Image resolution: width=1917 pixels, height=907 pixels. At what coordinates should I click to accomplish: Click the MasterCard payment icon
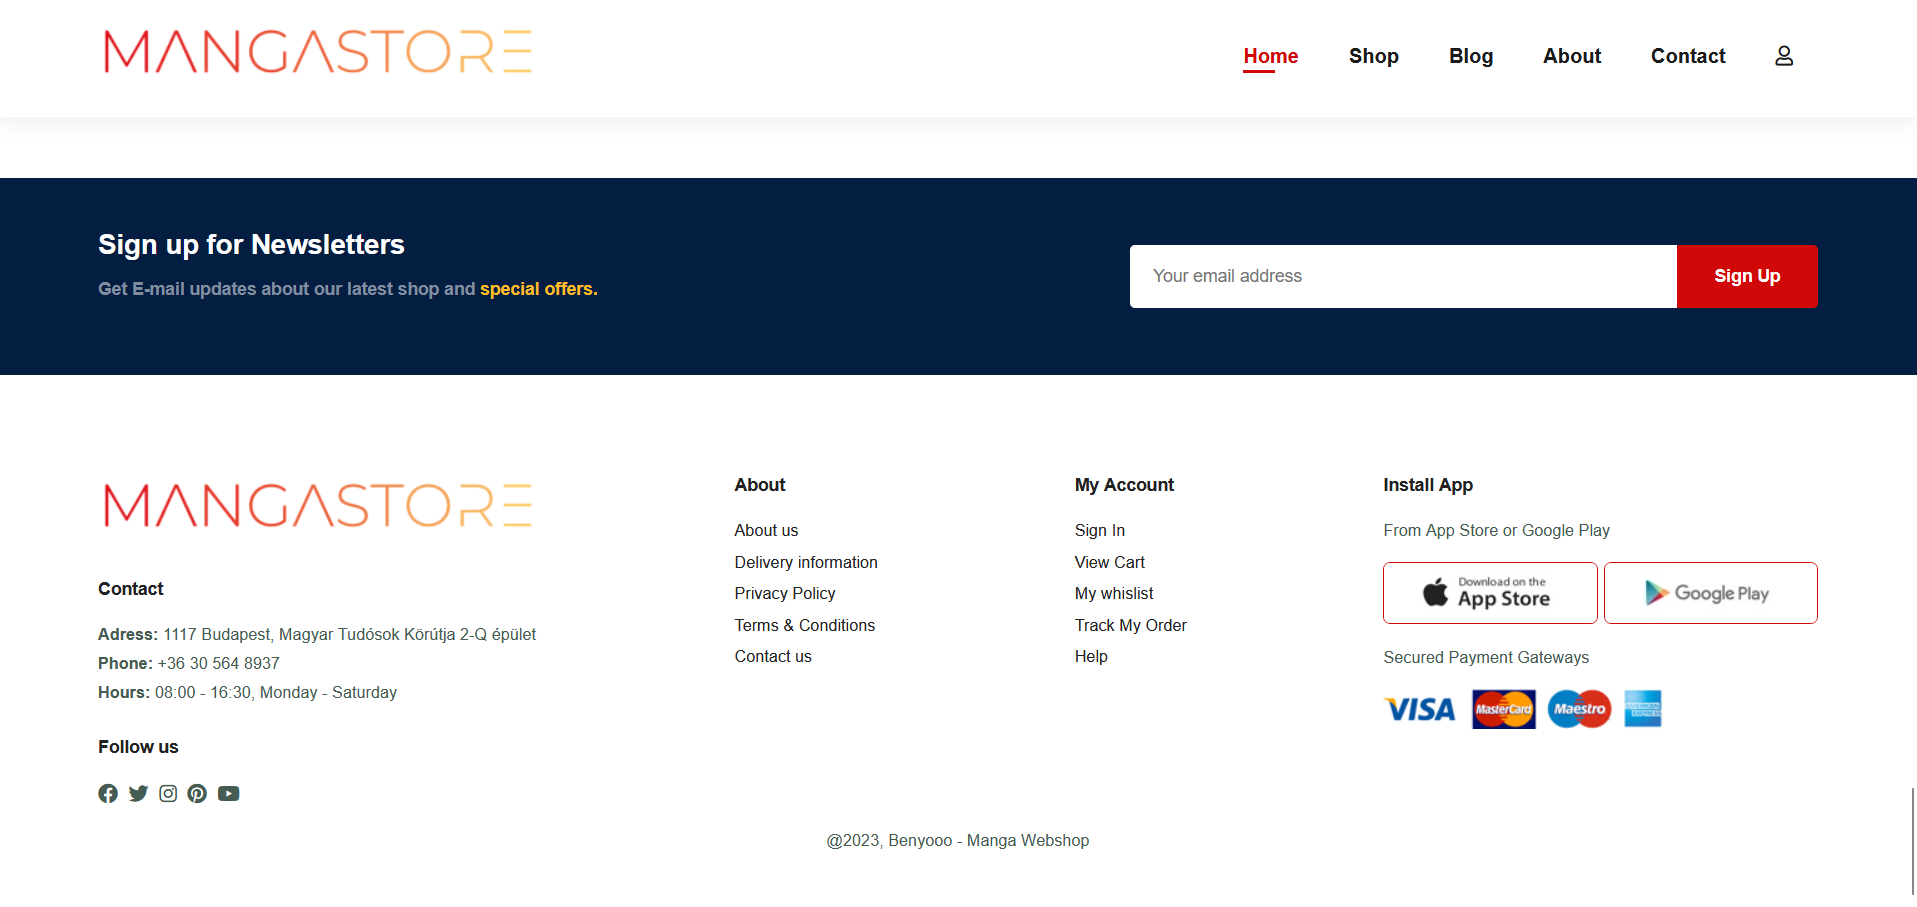coord(1503,709)
